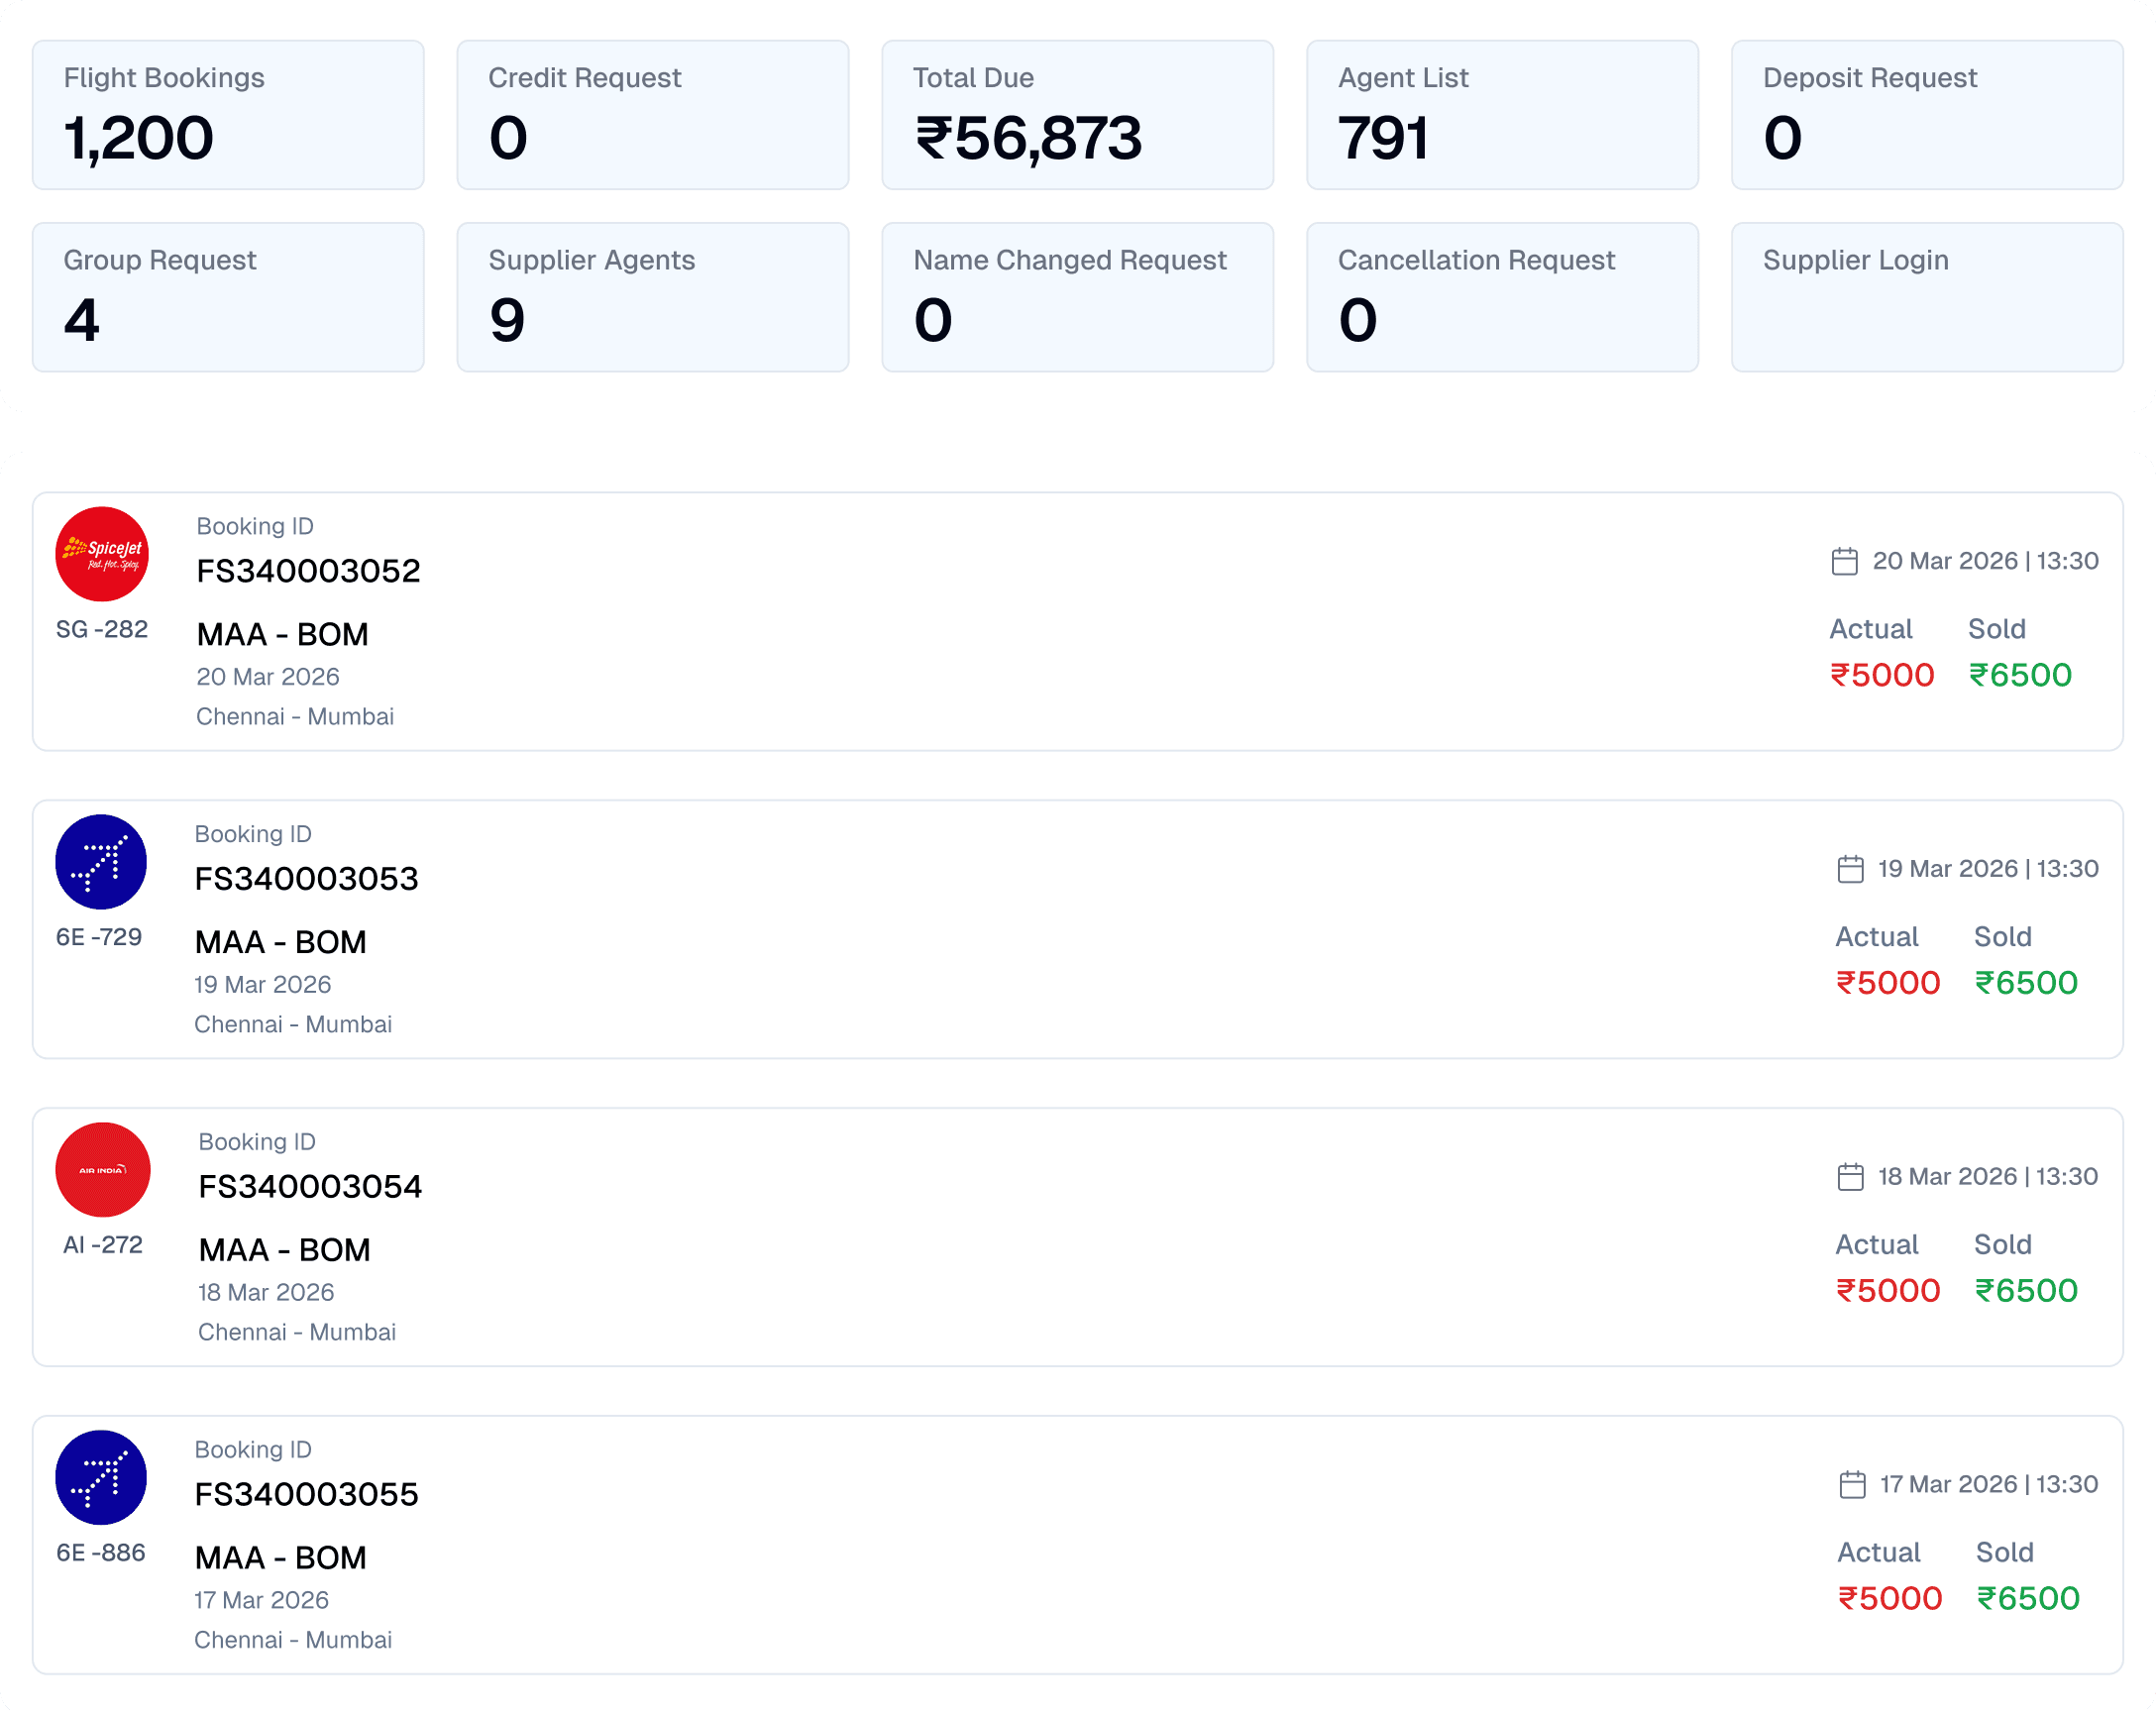Click the 19 Mar 2026 | 13:30 timestamp
The width and height of the screenshot is (2156, 1715).
[1989, 869]
